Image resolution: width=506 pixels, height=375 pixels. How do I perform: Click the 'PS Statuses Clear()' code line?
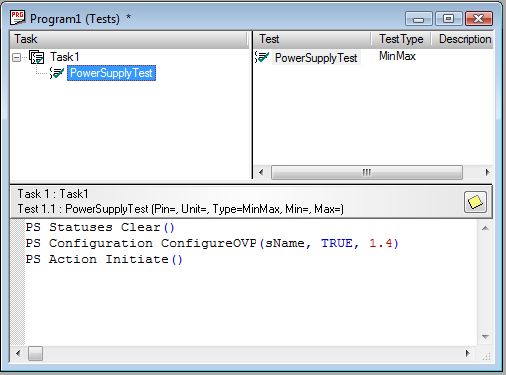(x=100, y=227)
